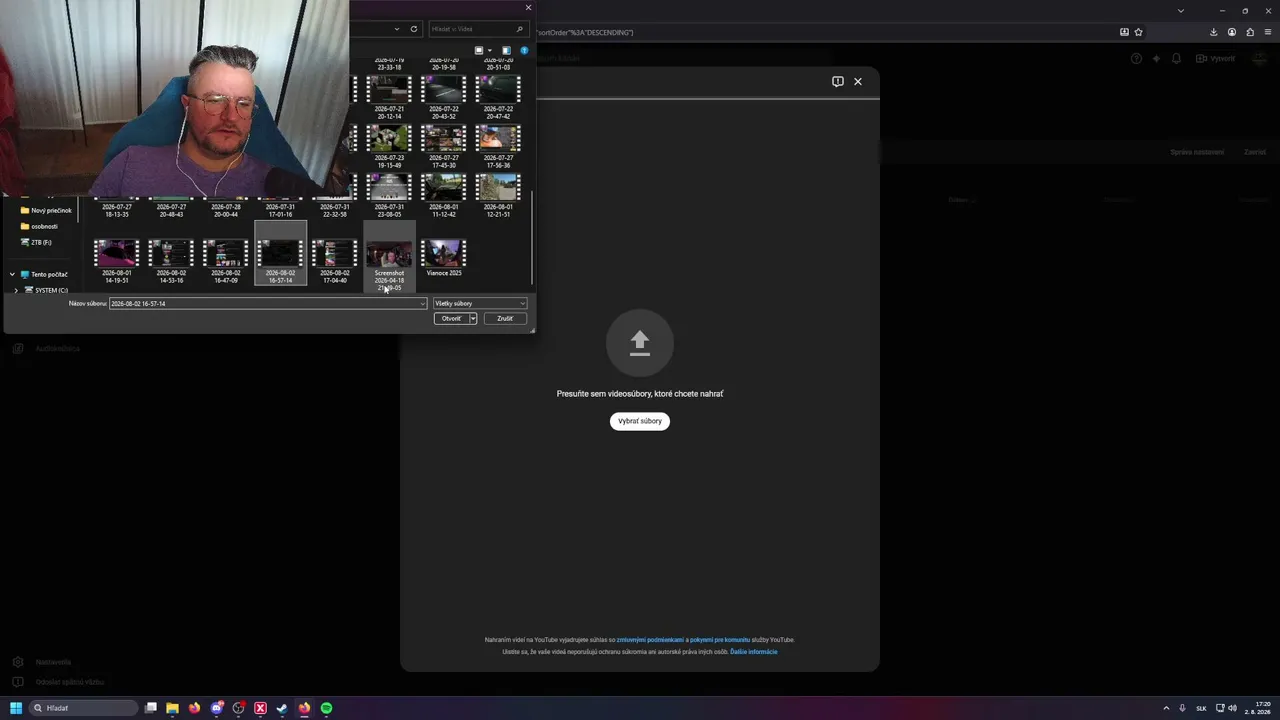Expand the SYSTEM (C:) drive node
Viewport: 1280px width, 720px height.
click(16, 290)
